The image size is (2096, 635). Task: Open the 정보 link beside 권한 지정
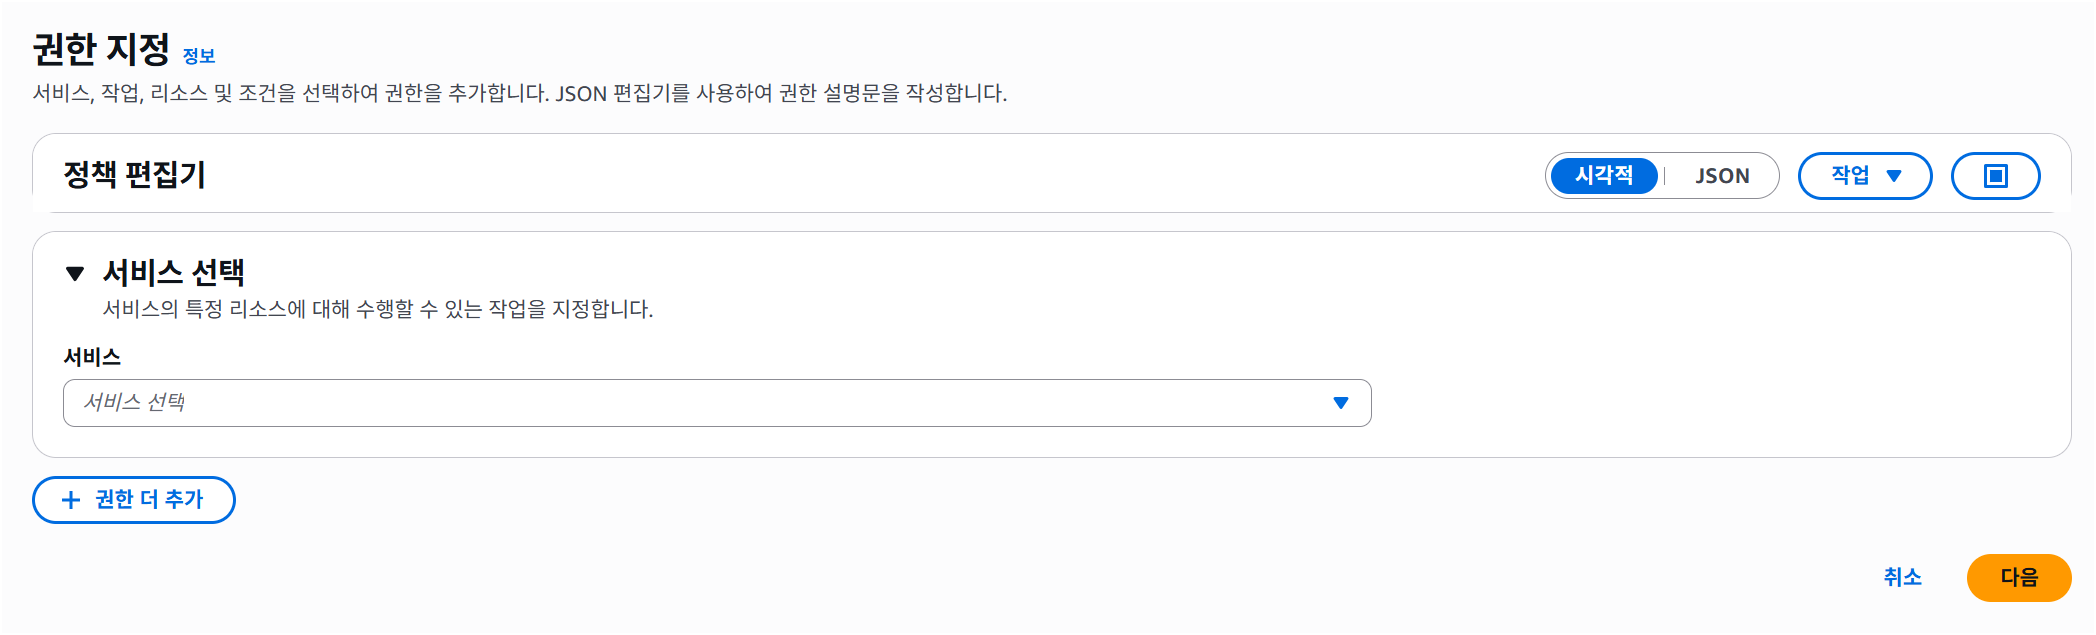click(x=199, y=56)
